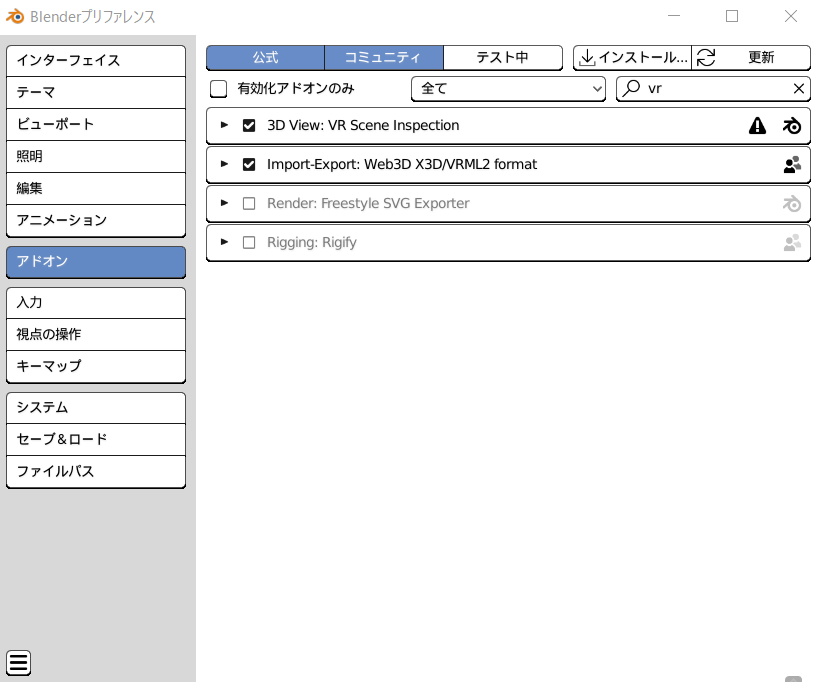Click the Blender logo on VR Scene Inspection row
This screenshot has width=814, height=682.
click(x=792, y=126)
